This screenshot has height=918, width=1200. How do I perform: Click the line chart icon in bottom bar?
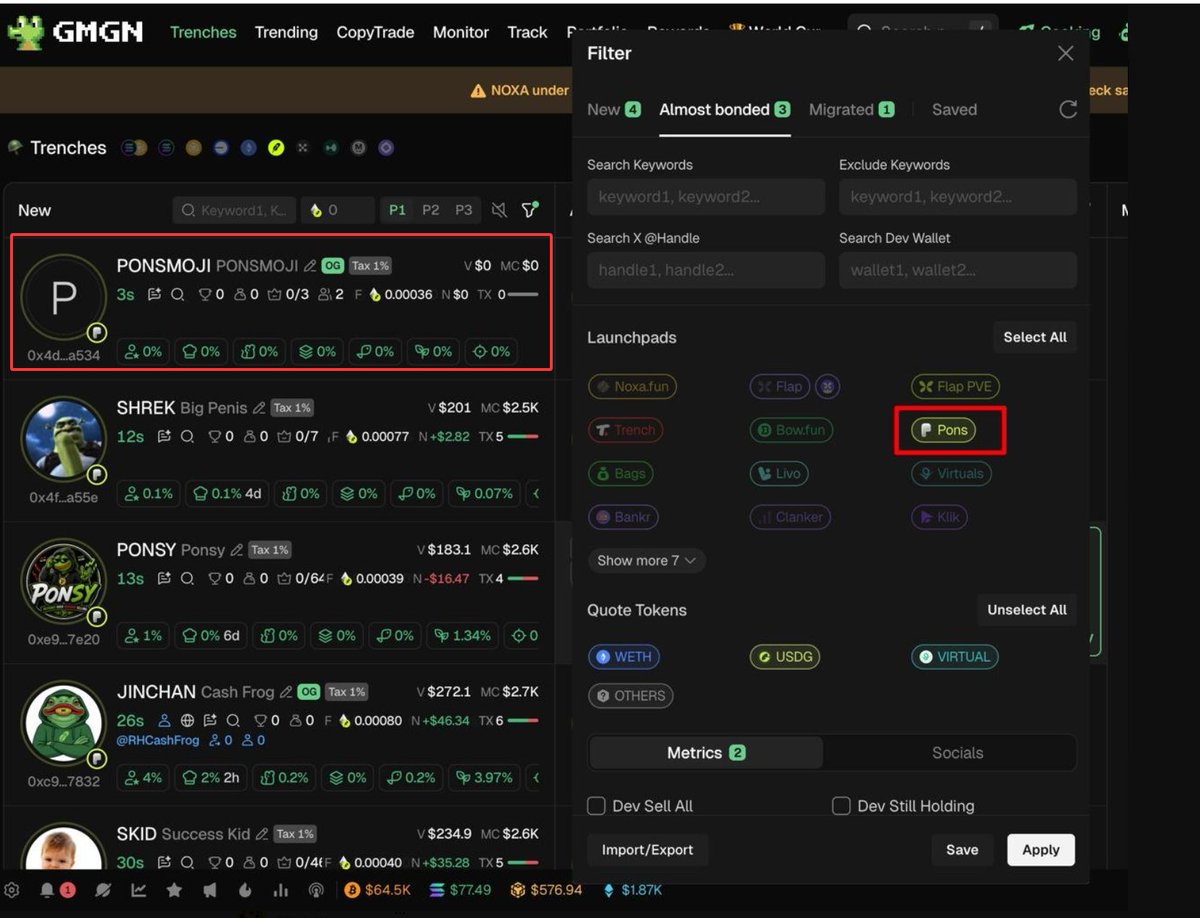point(138,890)
